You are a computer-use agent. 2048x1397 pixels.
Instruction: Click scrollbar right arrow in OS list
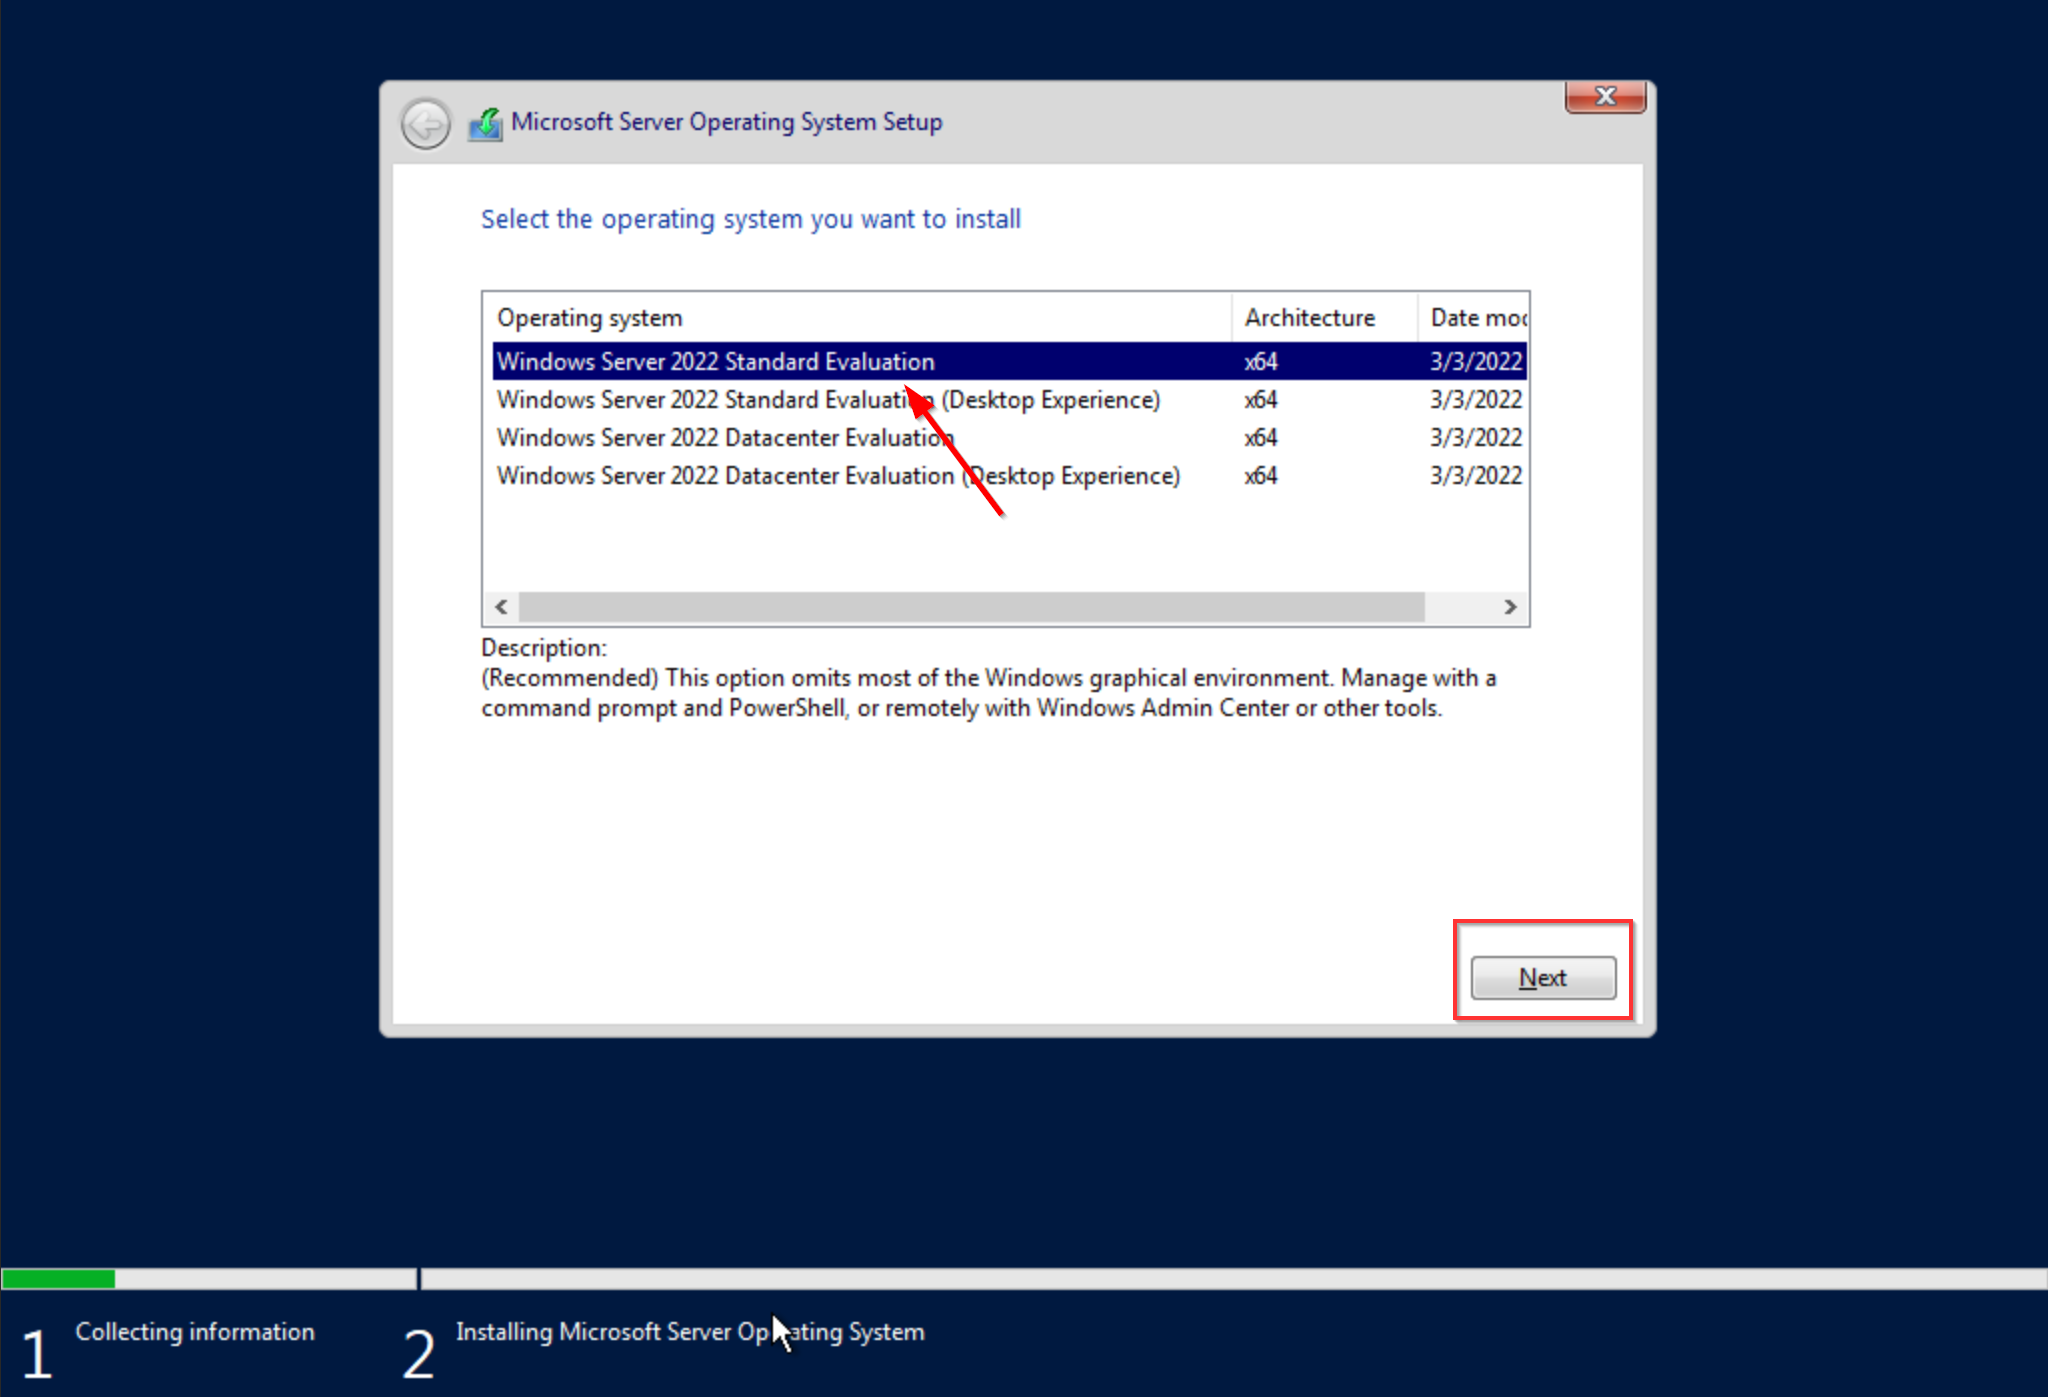click(x=1510, y=607)
